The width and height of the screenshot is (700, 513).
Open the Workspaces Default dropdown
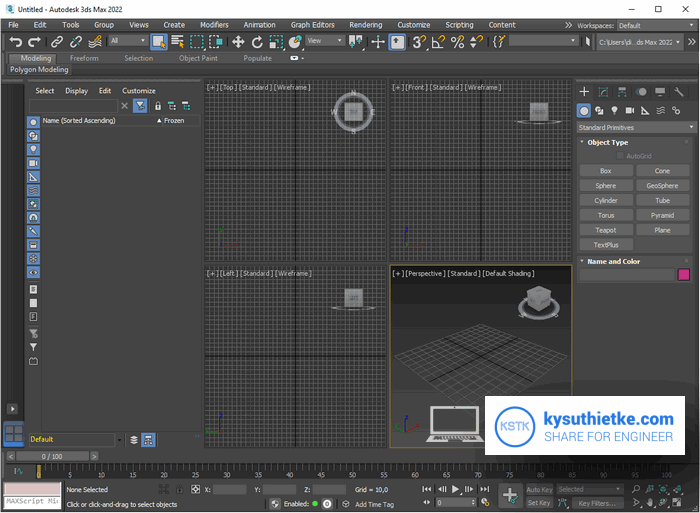point(656,25)
